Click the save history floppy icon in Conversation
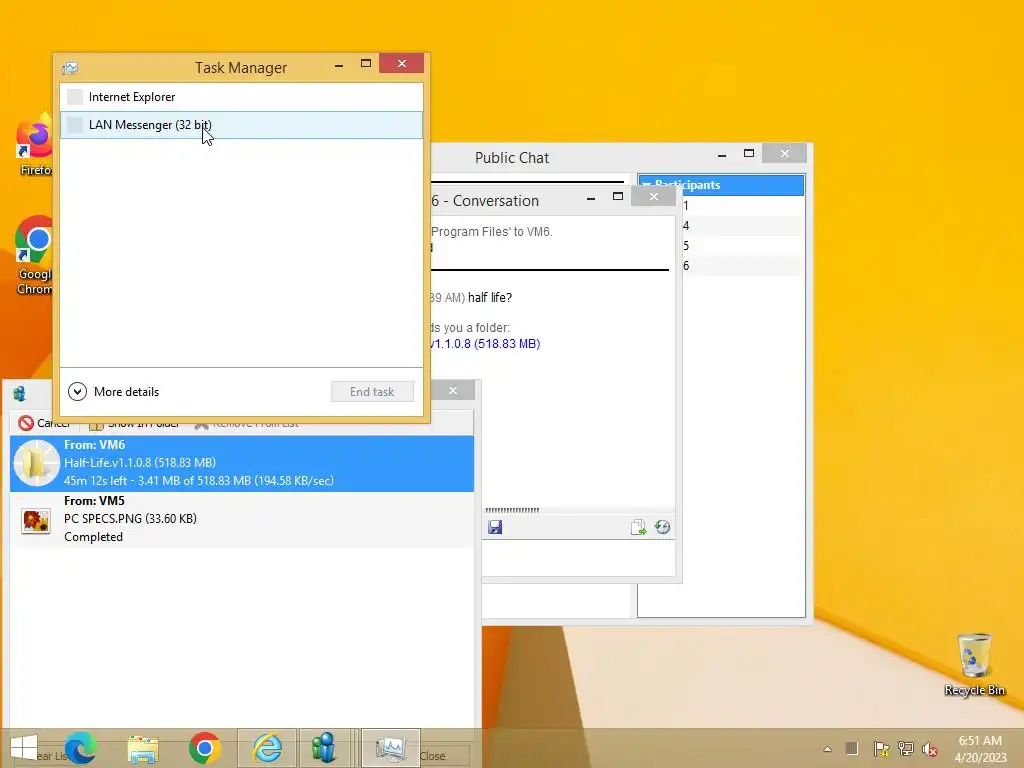Screen dimensions: 1024x768 (495, 527)
